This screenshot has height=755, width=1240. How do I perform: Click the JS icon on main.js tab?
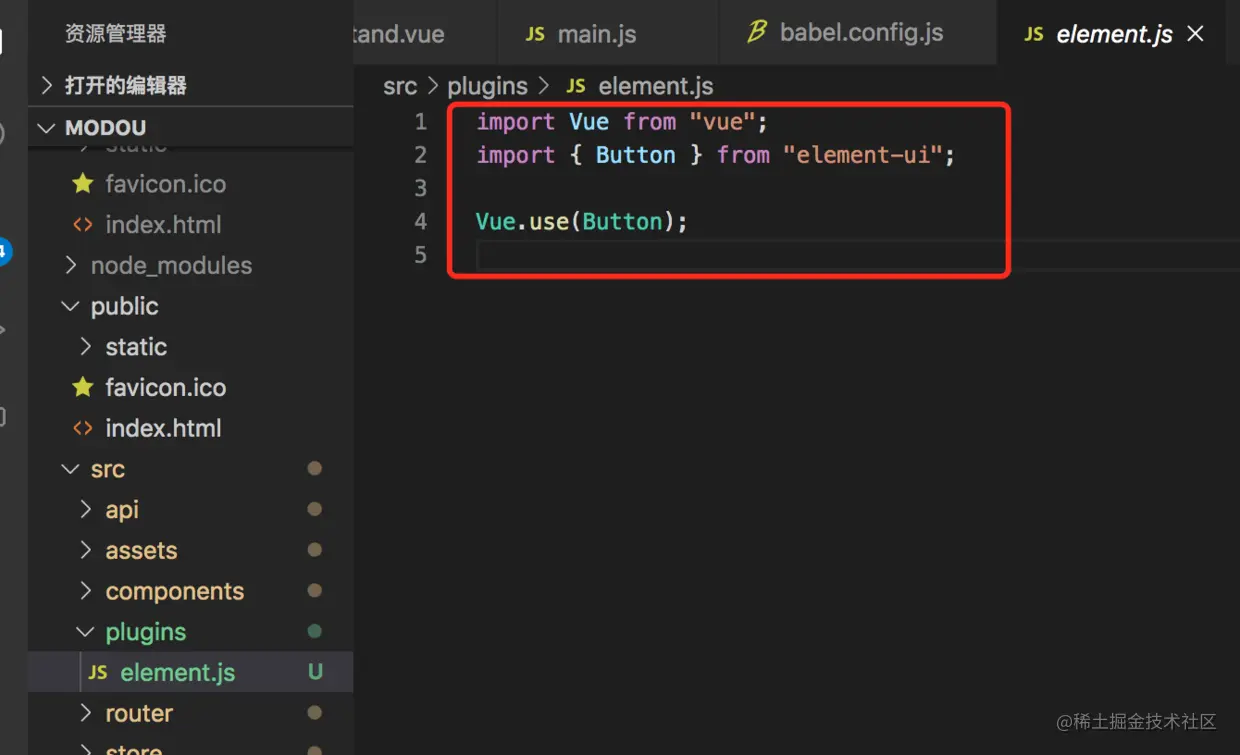tap(535, 34)
